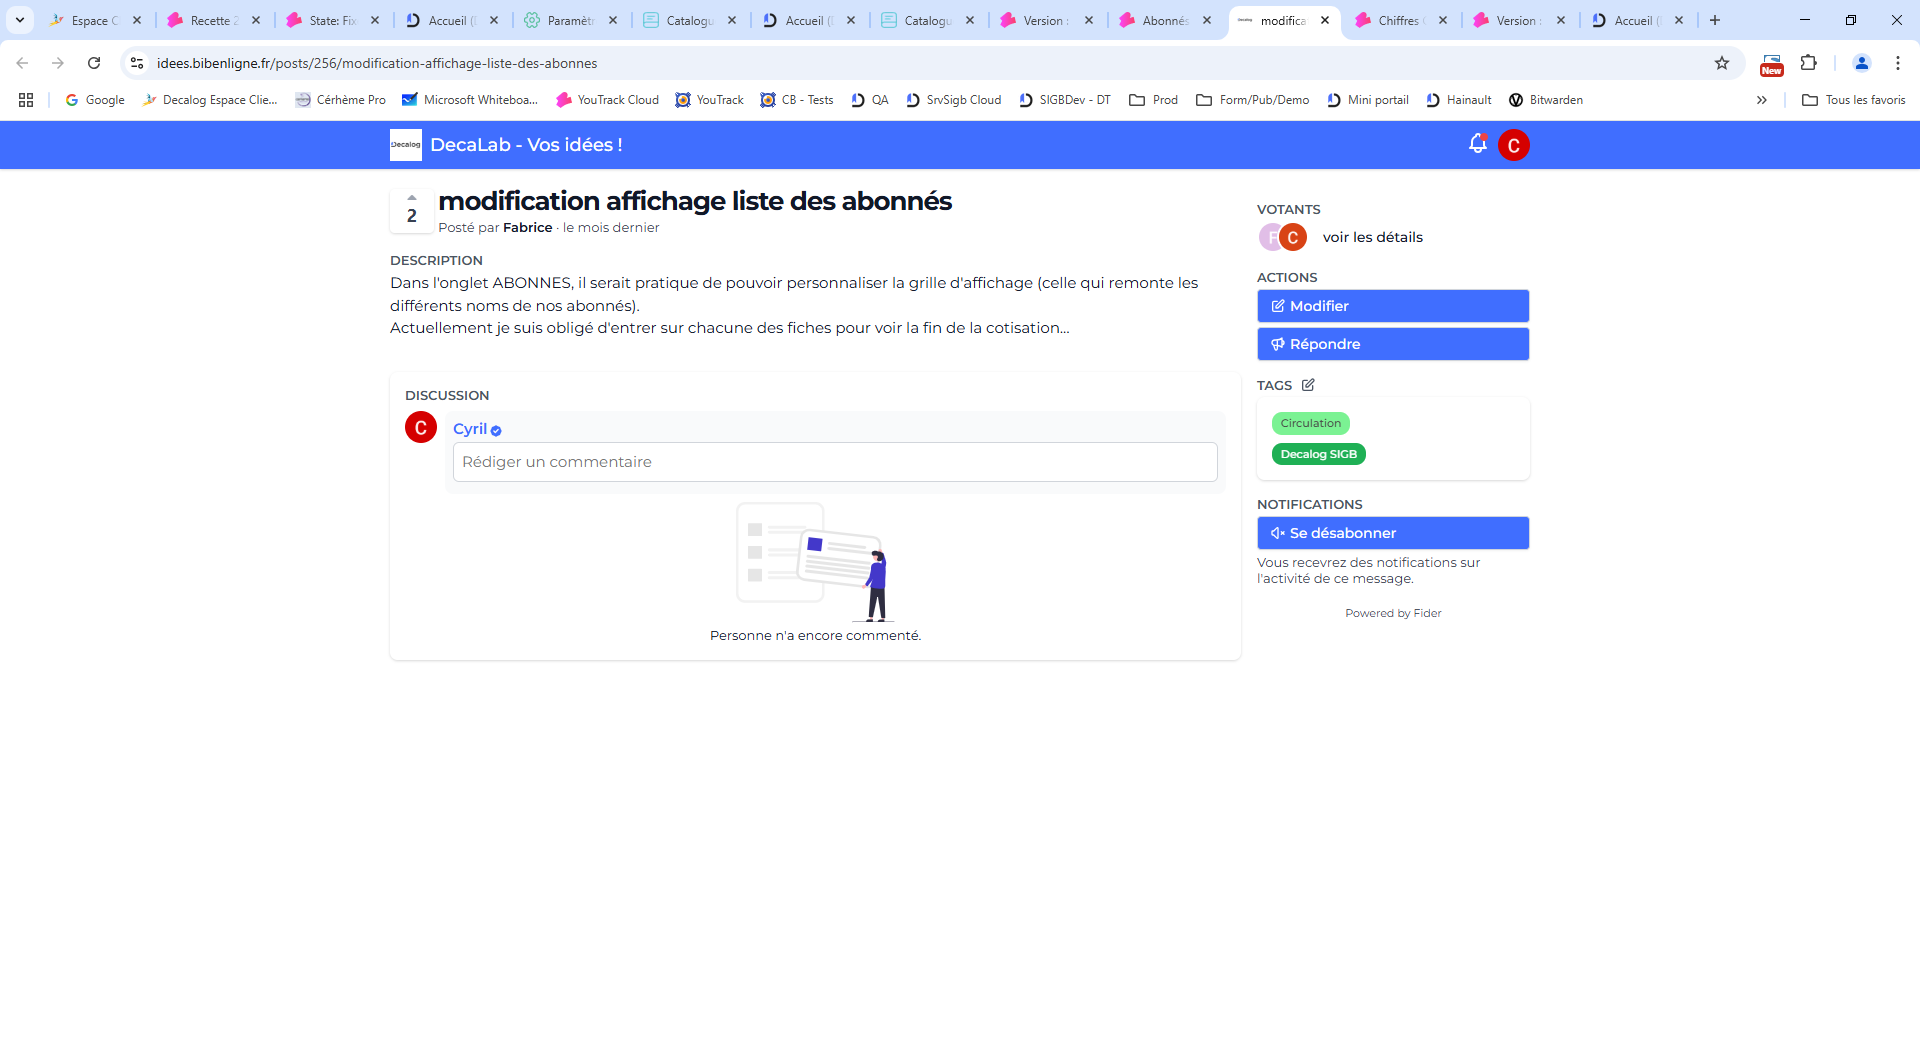Viewport: 1920px width, 1040px height.
Task: Click the upvote arrow above vote count
Action: [x=411, y=198]
